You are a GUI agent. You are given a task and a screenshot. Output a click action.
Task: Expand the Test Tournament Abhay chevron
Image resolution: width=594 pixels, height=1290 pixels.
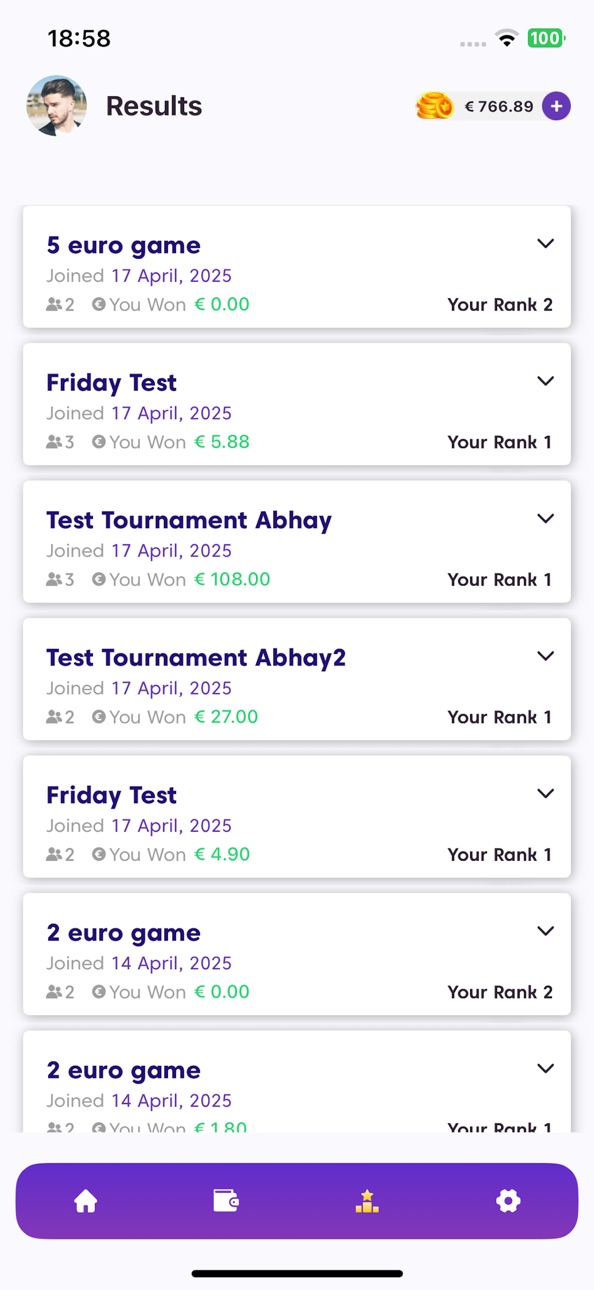coord(545,518)
